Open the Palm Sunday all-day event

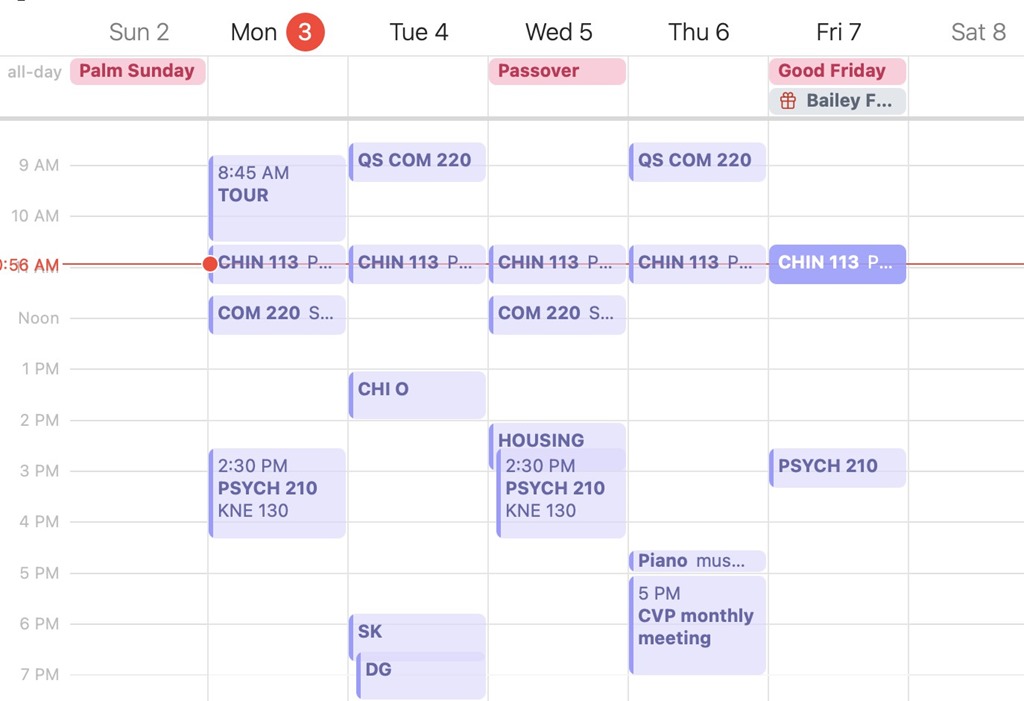coord(138,71)
